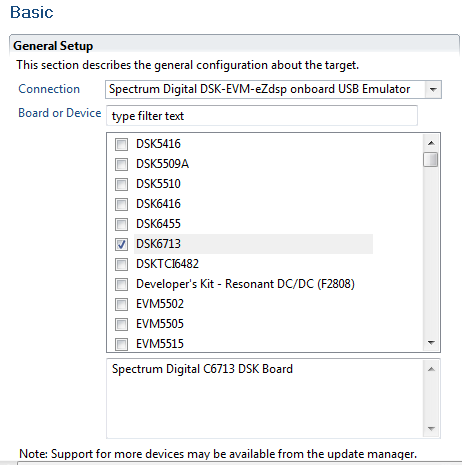Select the DSK6416 board checkbox
The height and width of the screenshot is (465, 462).
coord(121,204)
